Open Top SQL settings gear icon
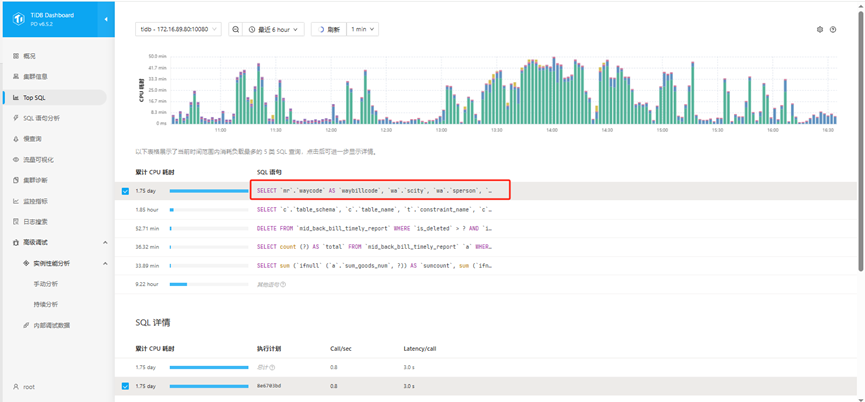The width and height of the screenshot is (865, 402). pyautogui.click(x=820, y=30)
